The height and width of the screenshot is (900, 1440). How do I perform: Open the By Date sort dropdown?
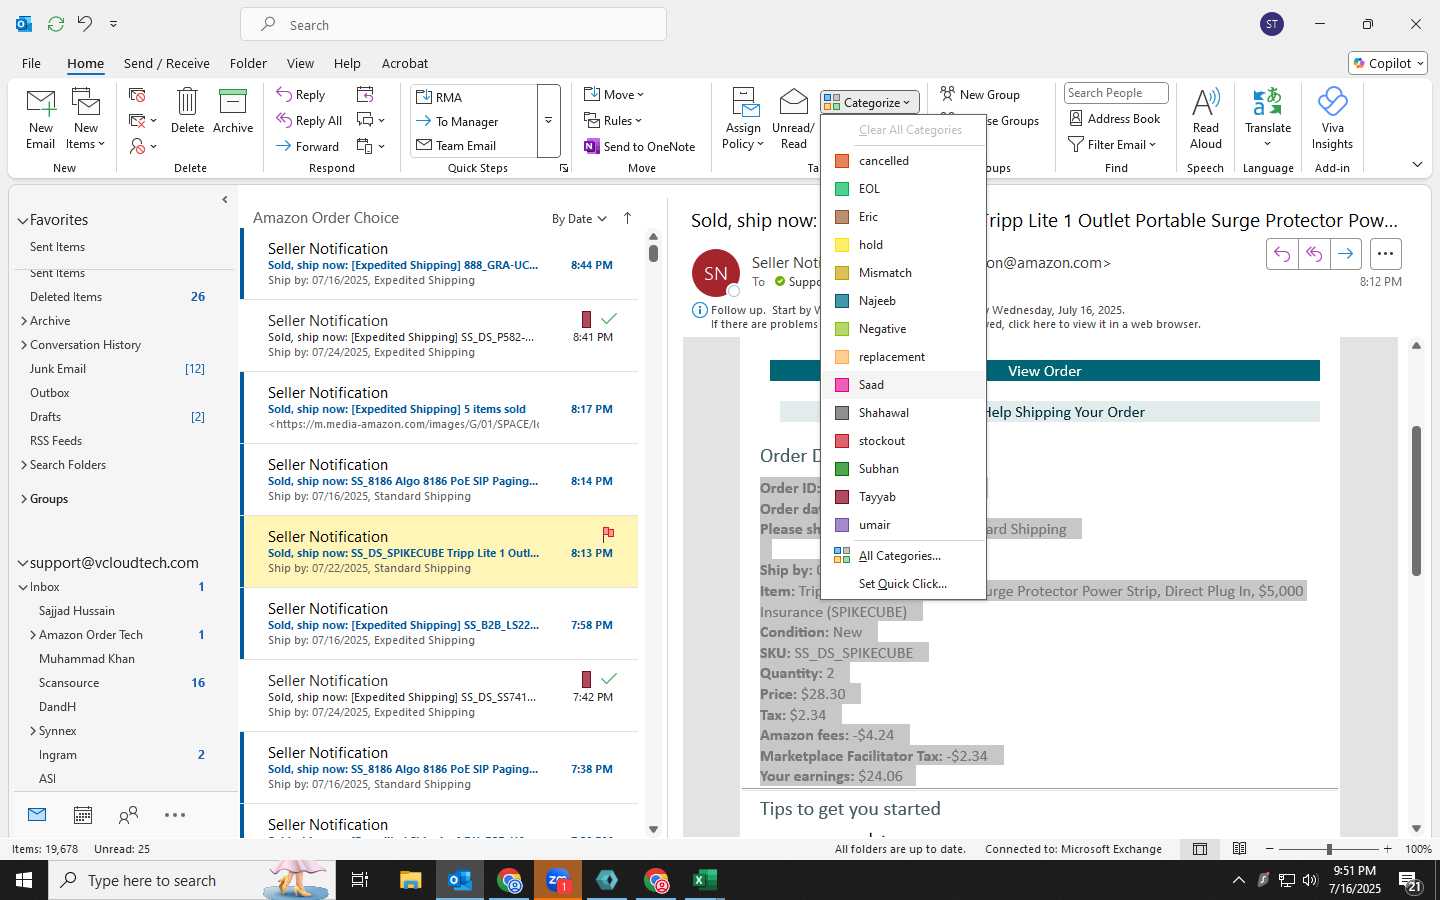(x=579, y=218)
